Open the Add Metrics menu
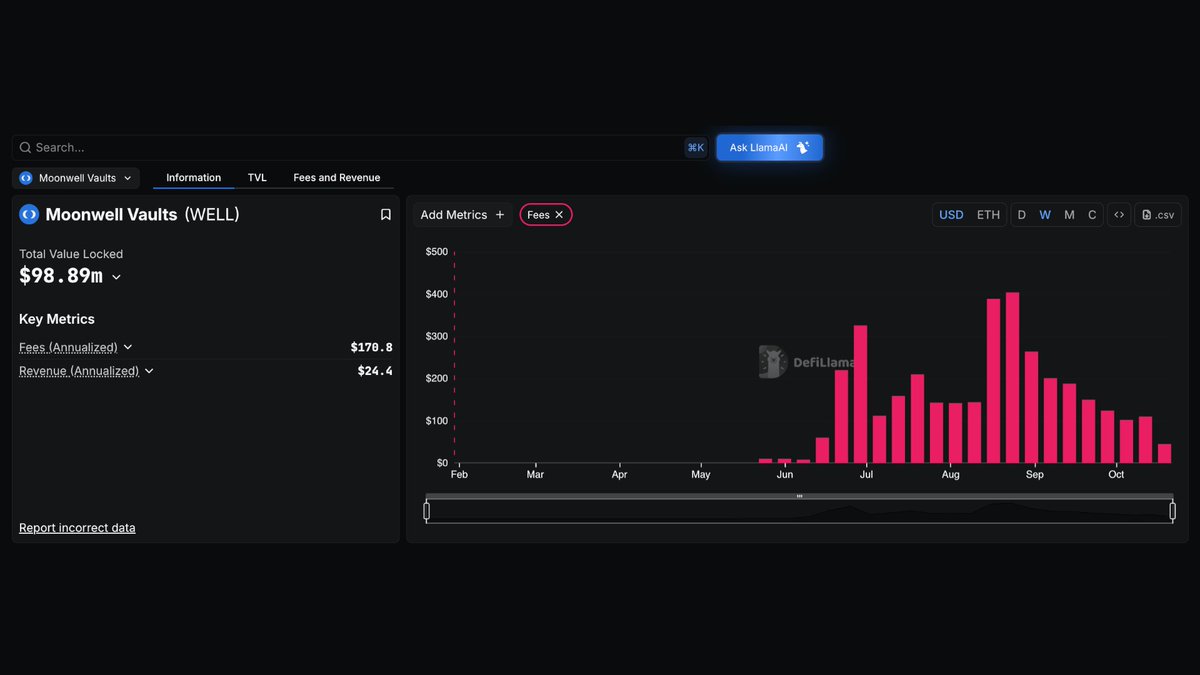Image resolution: width=1200 pixels, height=675 pixels. pyautogui.click(x=462, y=215)
